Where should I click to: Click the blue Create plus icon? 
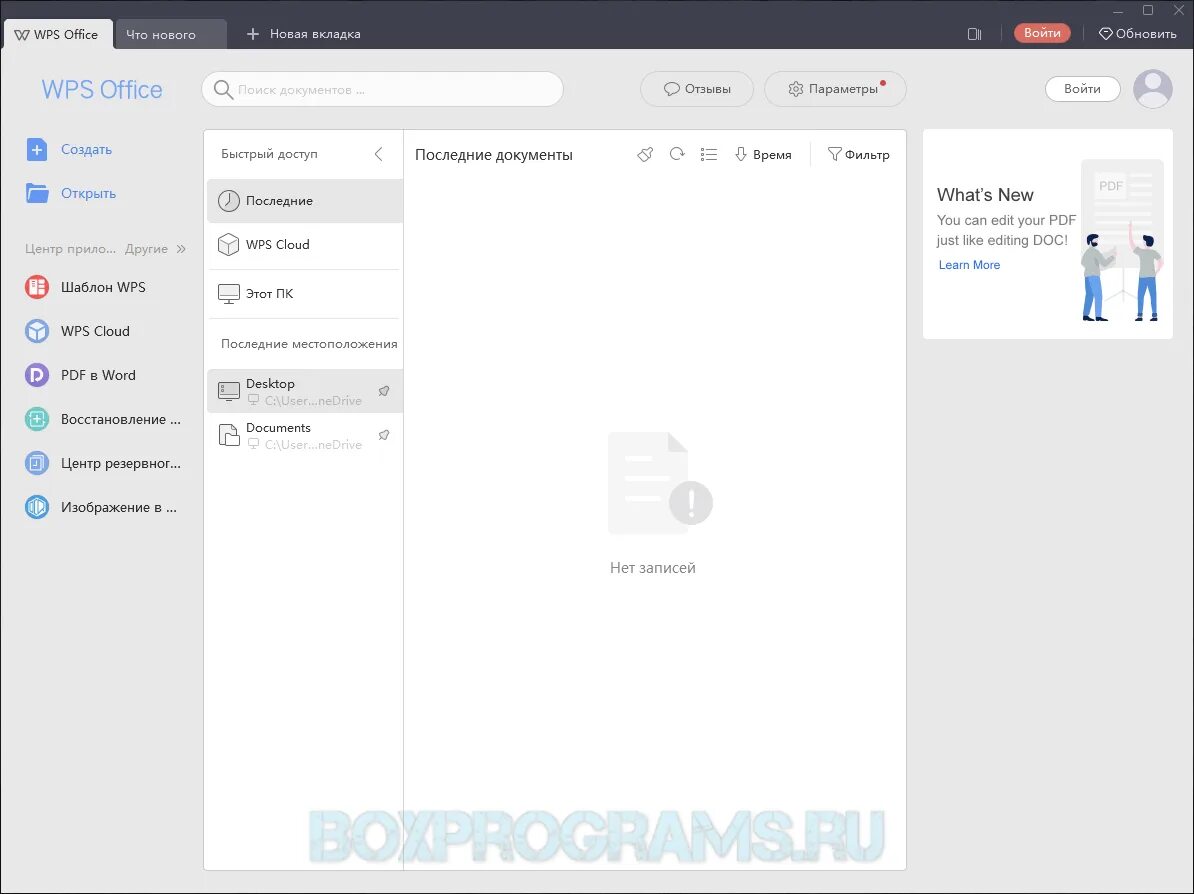(x=37, y=149)
